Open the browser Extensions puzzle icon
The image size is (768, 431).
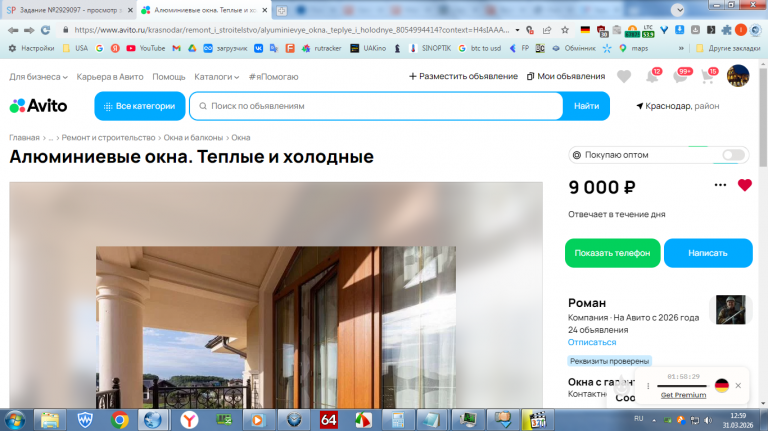[x=726, y=30]
